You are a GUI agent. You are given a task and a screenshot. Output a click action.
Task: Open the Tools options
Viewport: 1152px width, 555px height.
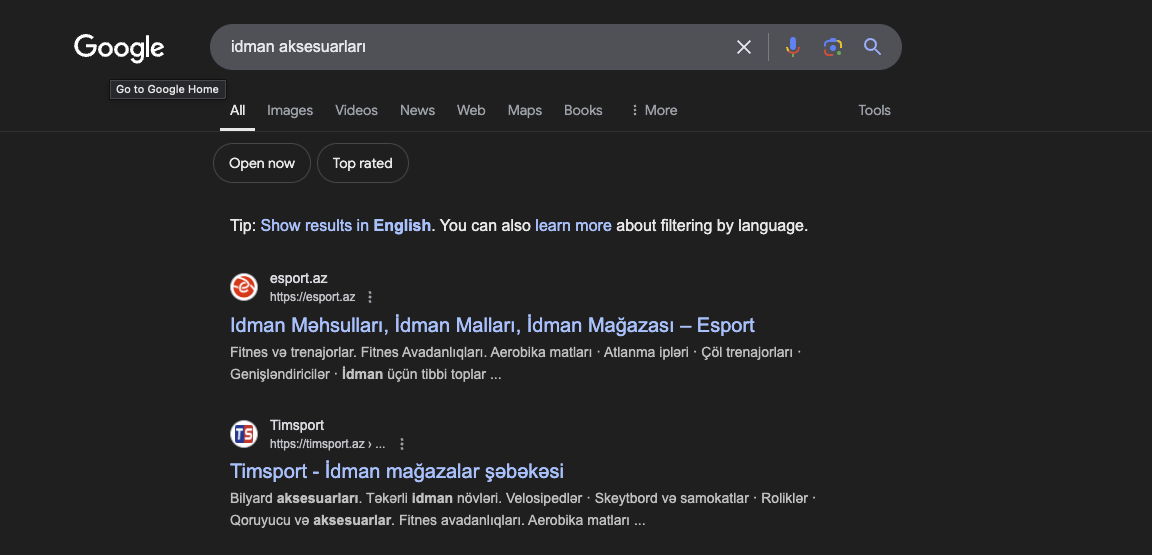coord(874,110)
